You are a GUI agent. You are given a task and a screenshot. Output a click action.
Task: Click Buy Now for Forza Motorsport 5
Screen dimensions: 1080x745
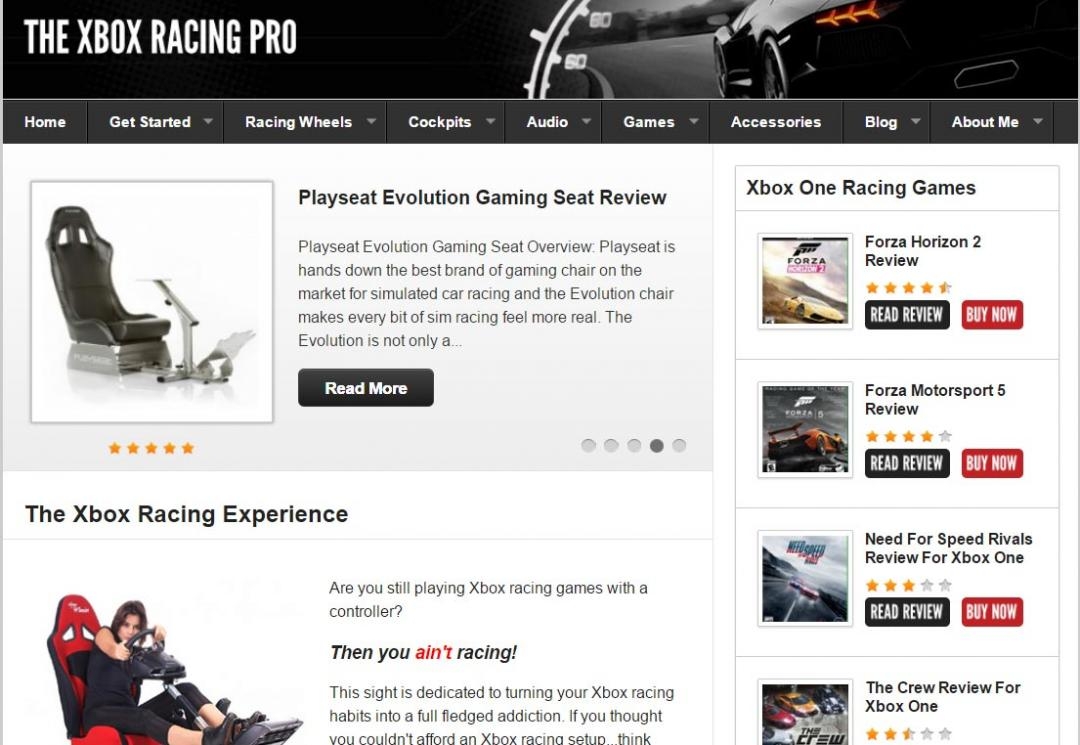click(992, 463)
